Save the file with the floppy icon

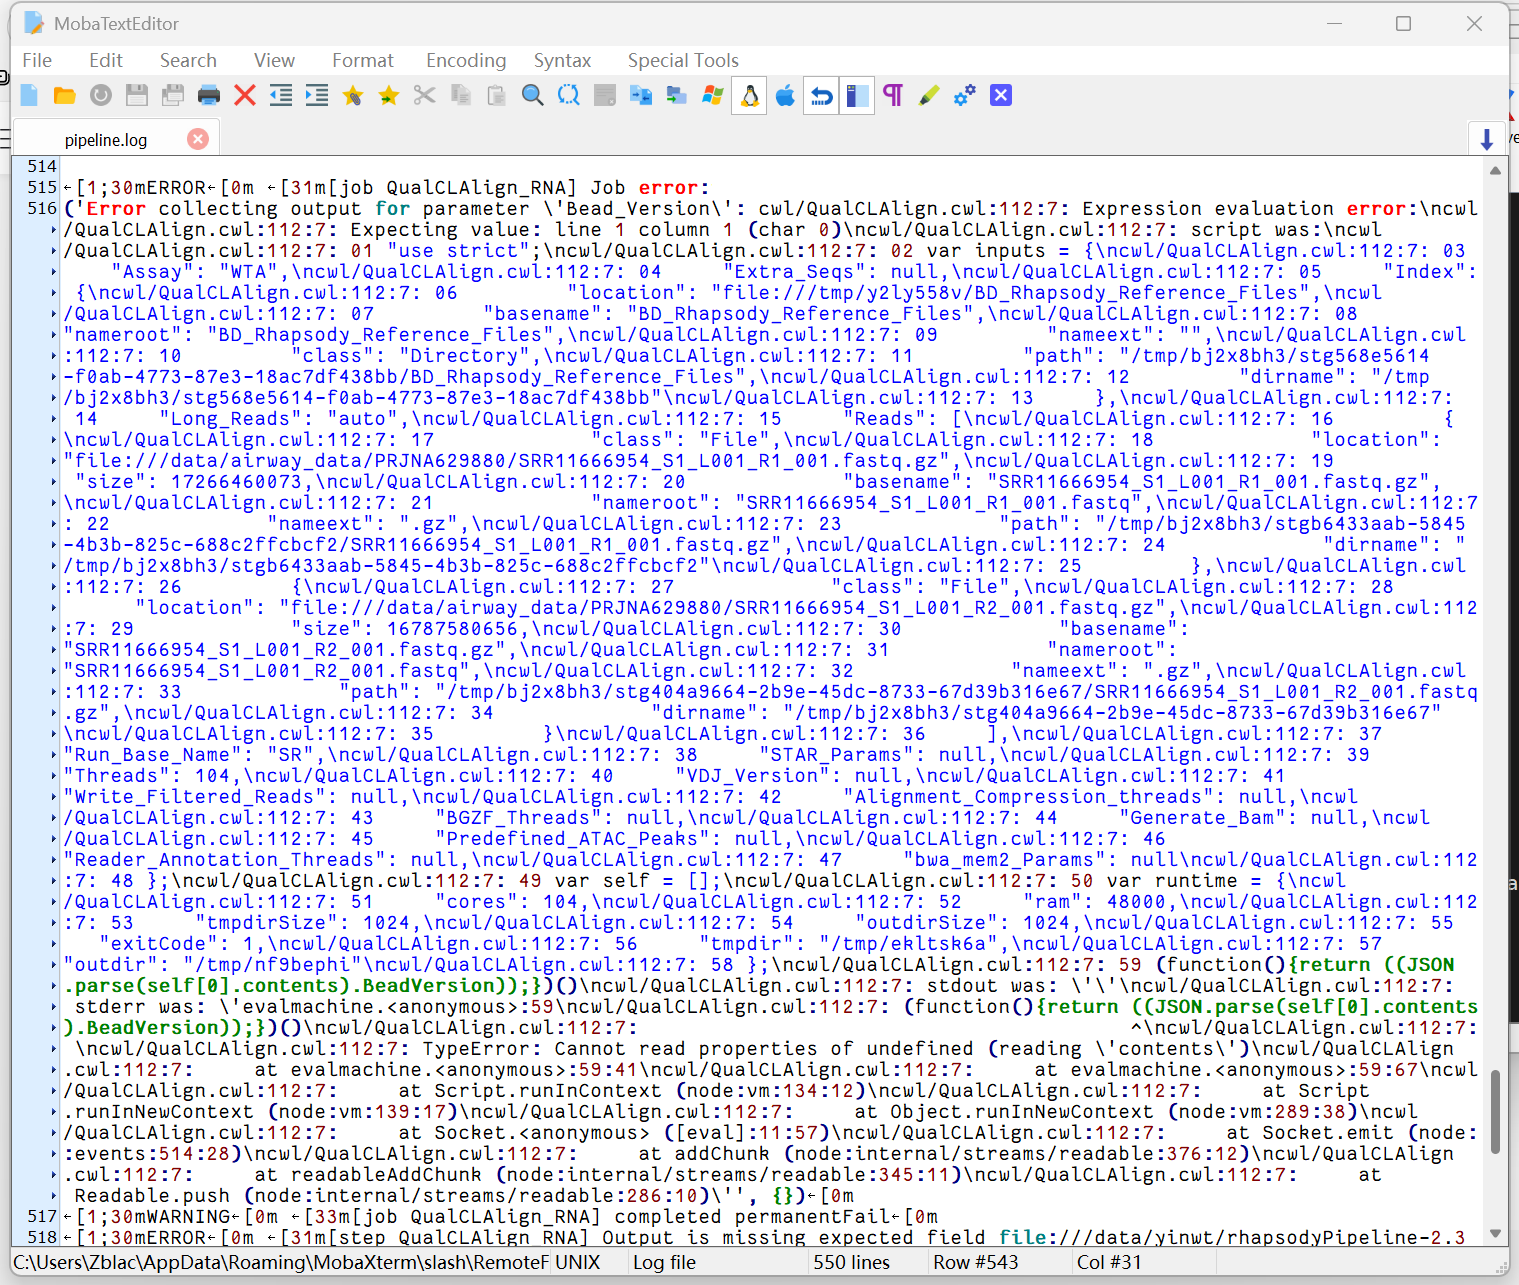click(x=137, y=95)
